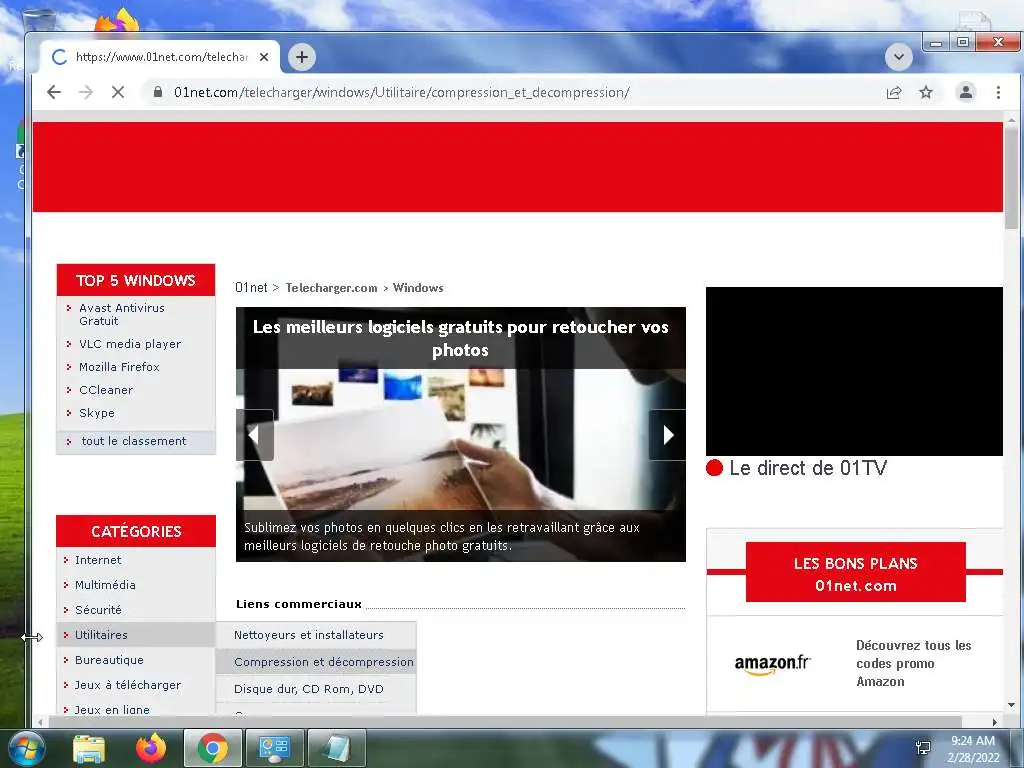This screenshot has width=1024, height=768.
Task: Click the scroll up arrow
Action: tap(1012, 120)
